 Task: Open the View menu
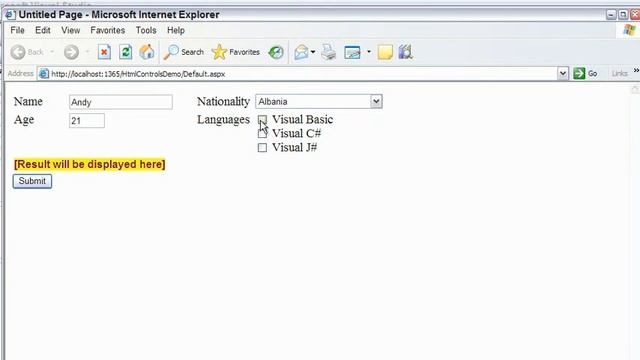[70, 31]
